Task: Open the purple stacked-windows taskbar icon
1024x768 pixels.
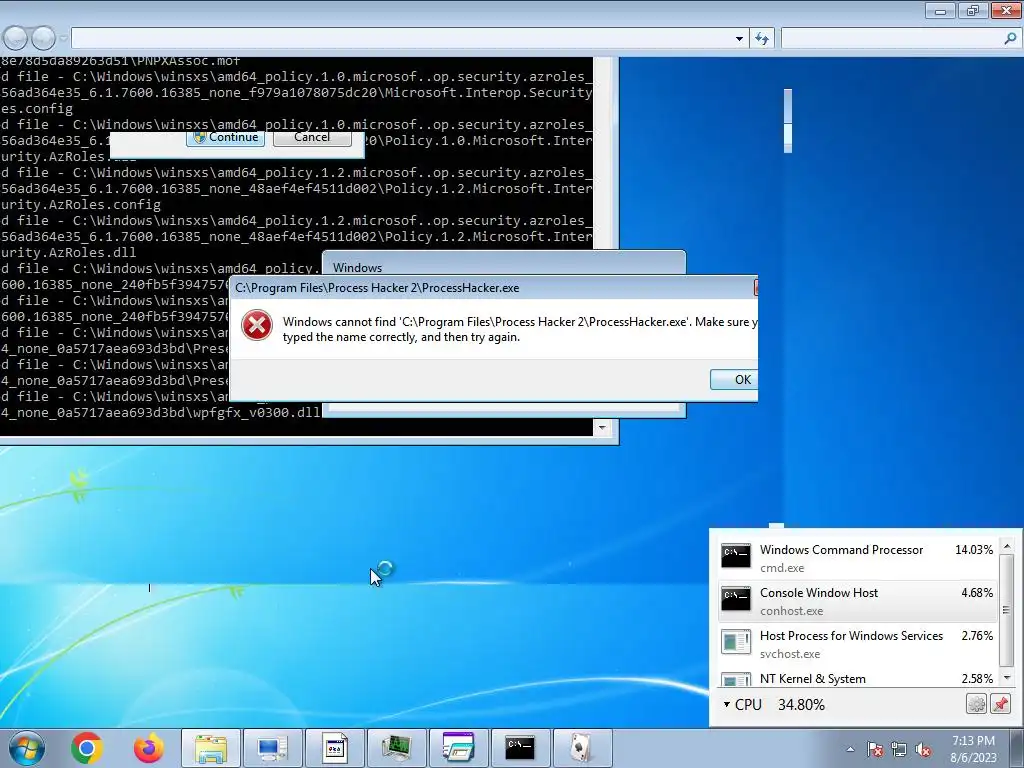Action: [458, 748]
